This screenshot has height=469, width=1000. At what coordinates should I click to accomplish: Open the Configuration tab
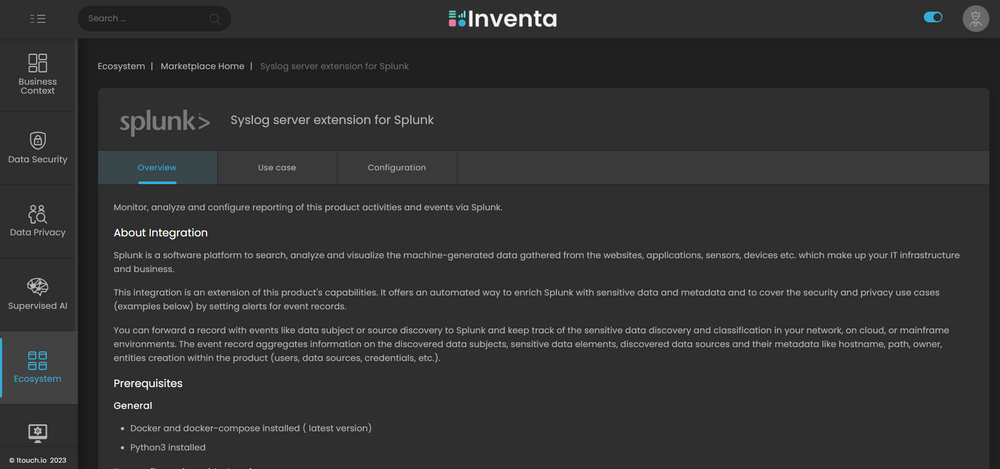397,168
